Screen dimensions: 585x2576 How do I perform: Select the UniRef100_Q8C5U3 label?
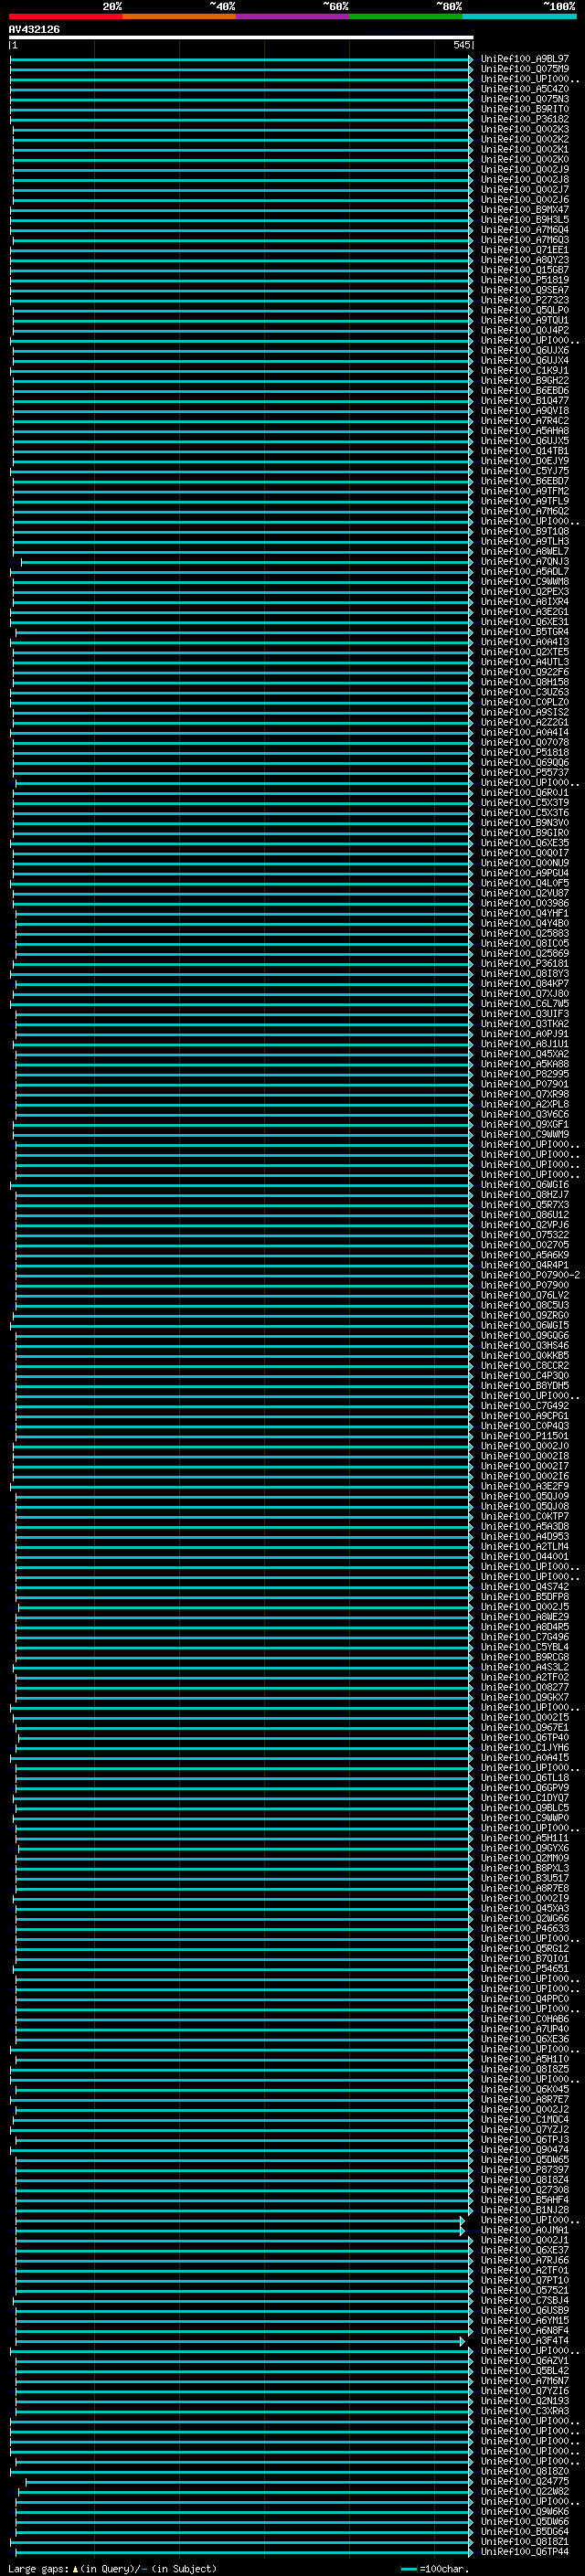click(x=524, y=1306)
